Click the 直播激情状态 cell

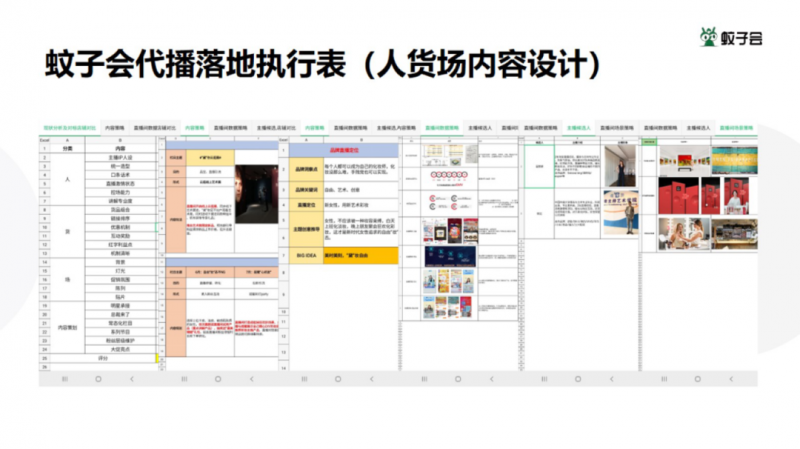click(120, 184)
